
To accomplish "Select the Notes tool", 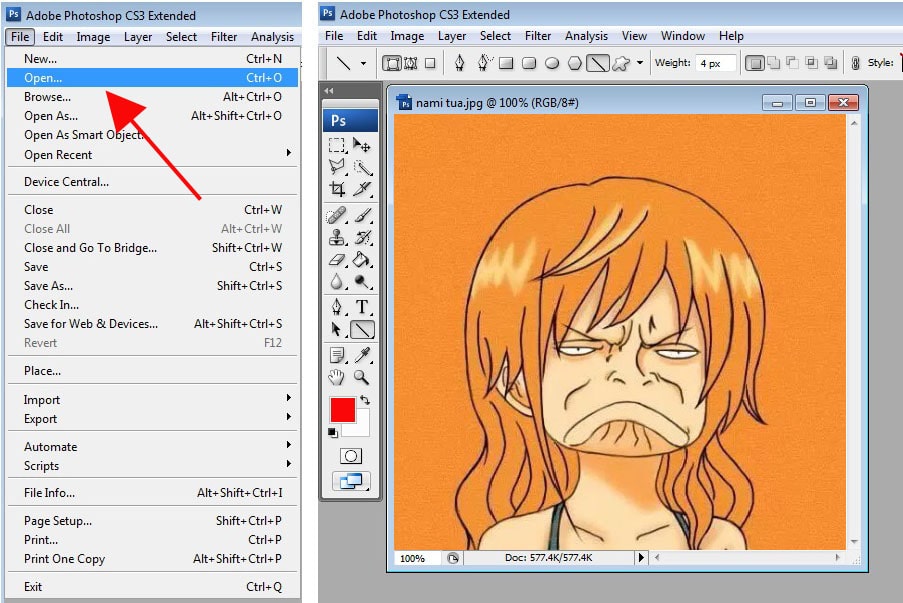I will tap(337, 355).
